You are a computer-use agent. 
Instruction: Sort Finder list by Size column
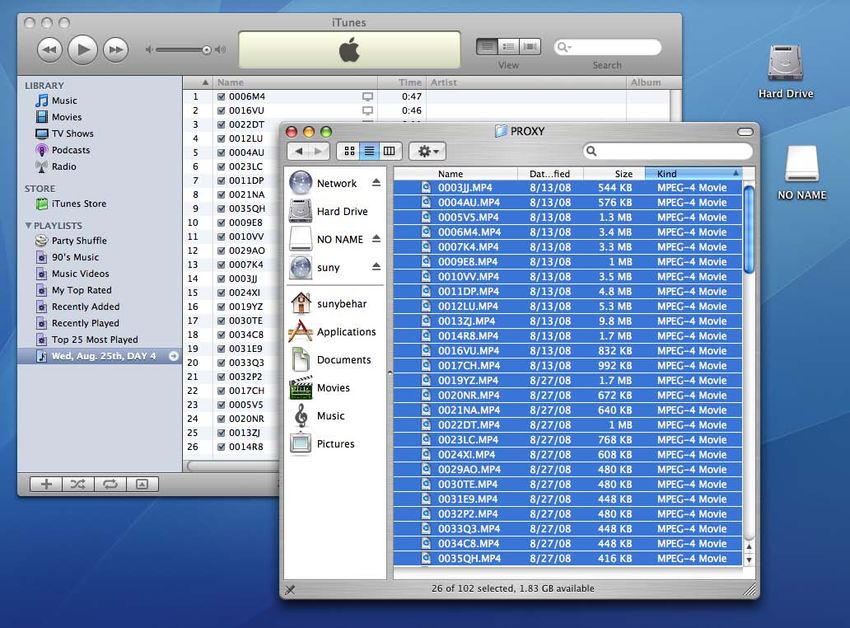click(x=614, y=174)
